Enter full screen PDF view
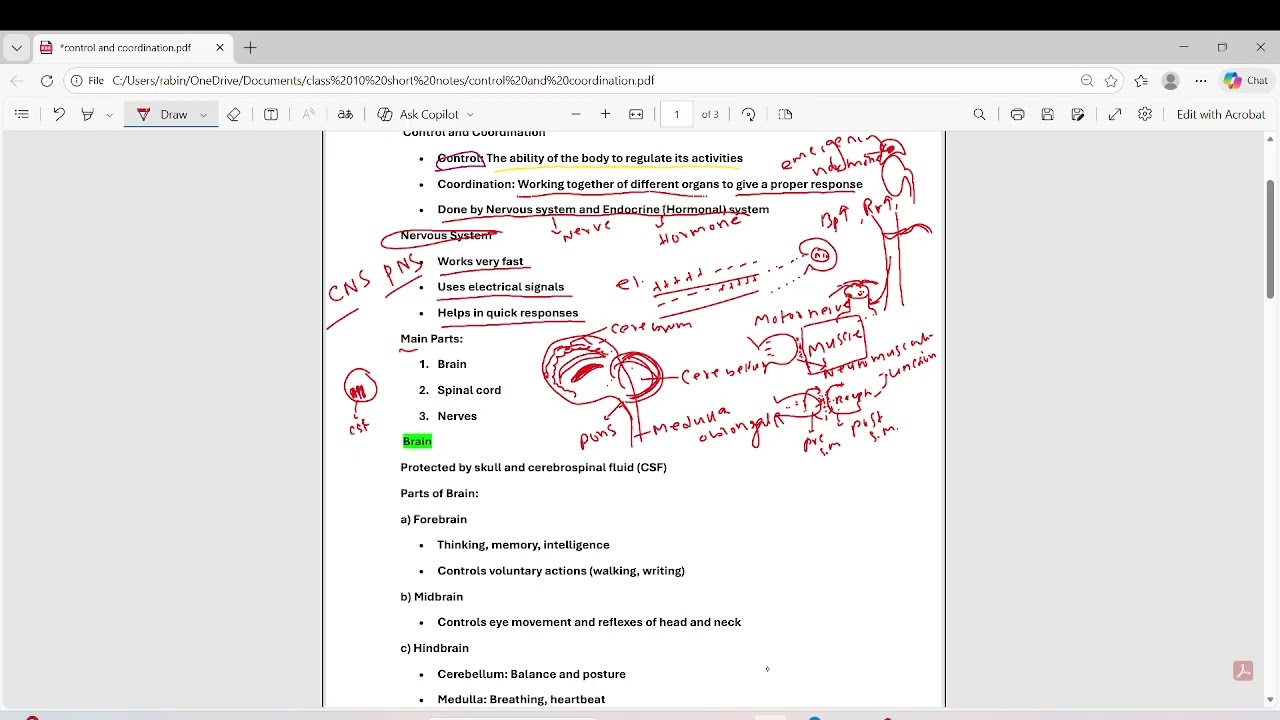The width and height of the screenshot is (1280, 720). click(x=1115, y=115)
